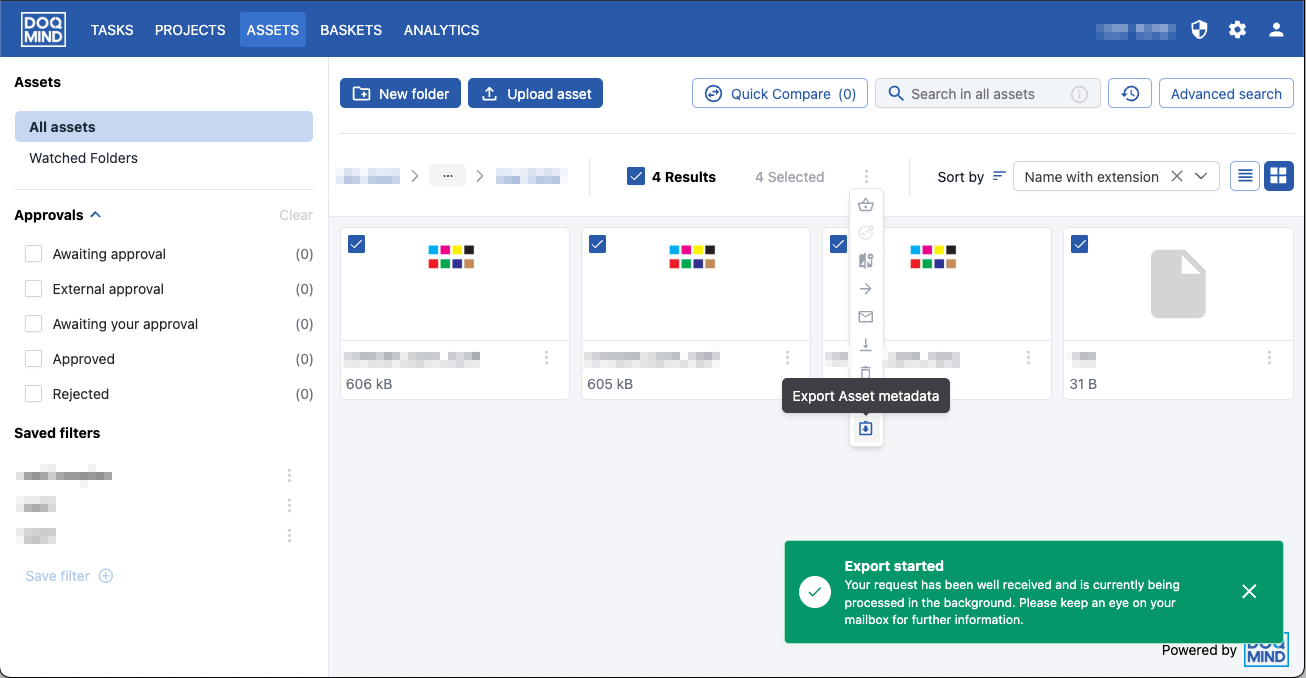The image size is (1306, 678).
Task: Deselect the 606 kB asset checkbox
Action: pyautogui.click(x=357, y=244)
